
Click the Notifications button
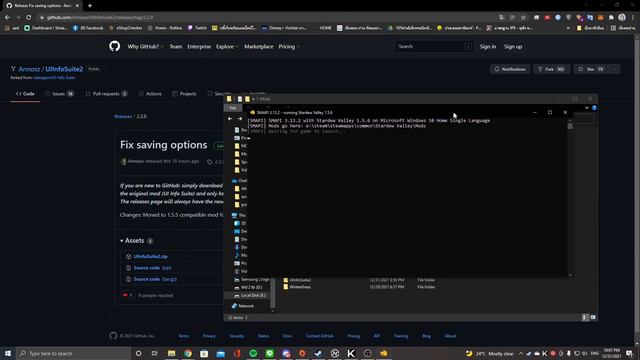[510, 69]
